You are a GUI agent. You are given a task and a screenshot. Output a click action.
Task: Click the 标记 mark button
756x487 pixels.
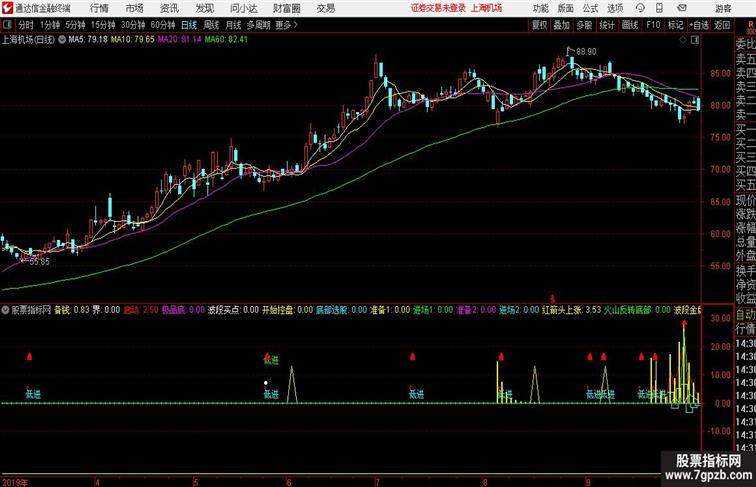(675, 25)
